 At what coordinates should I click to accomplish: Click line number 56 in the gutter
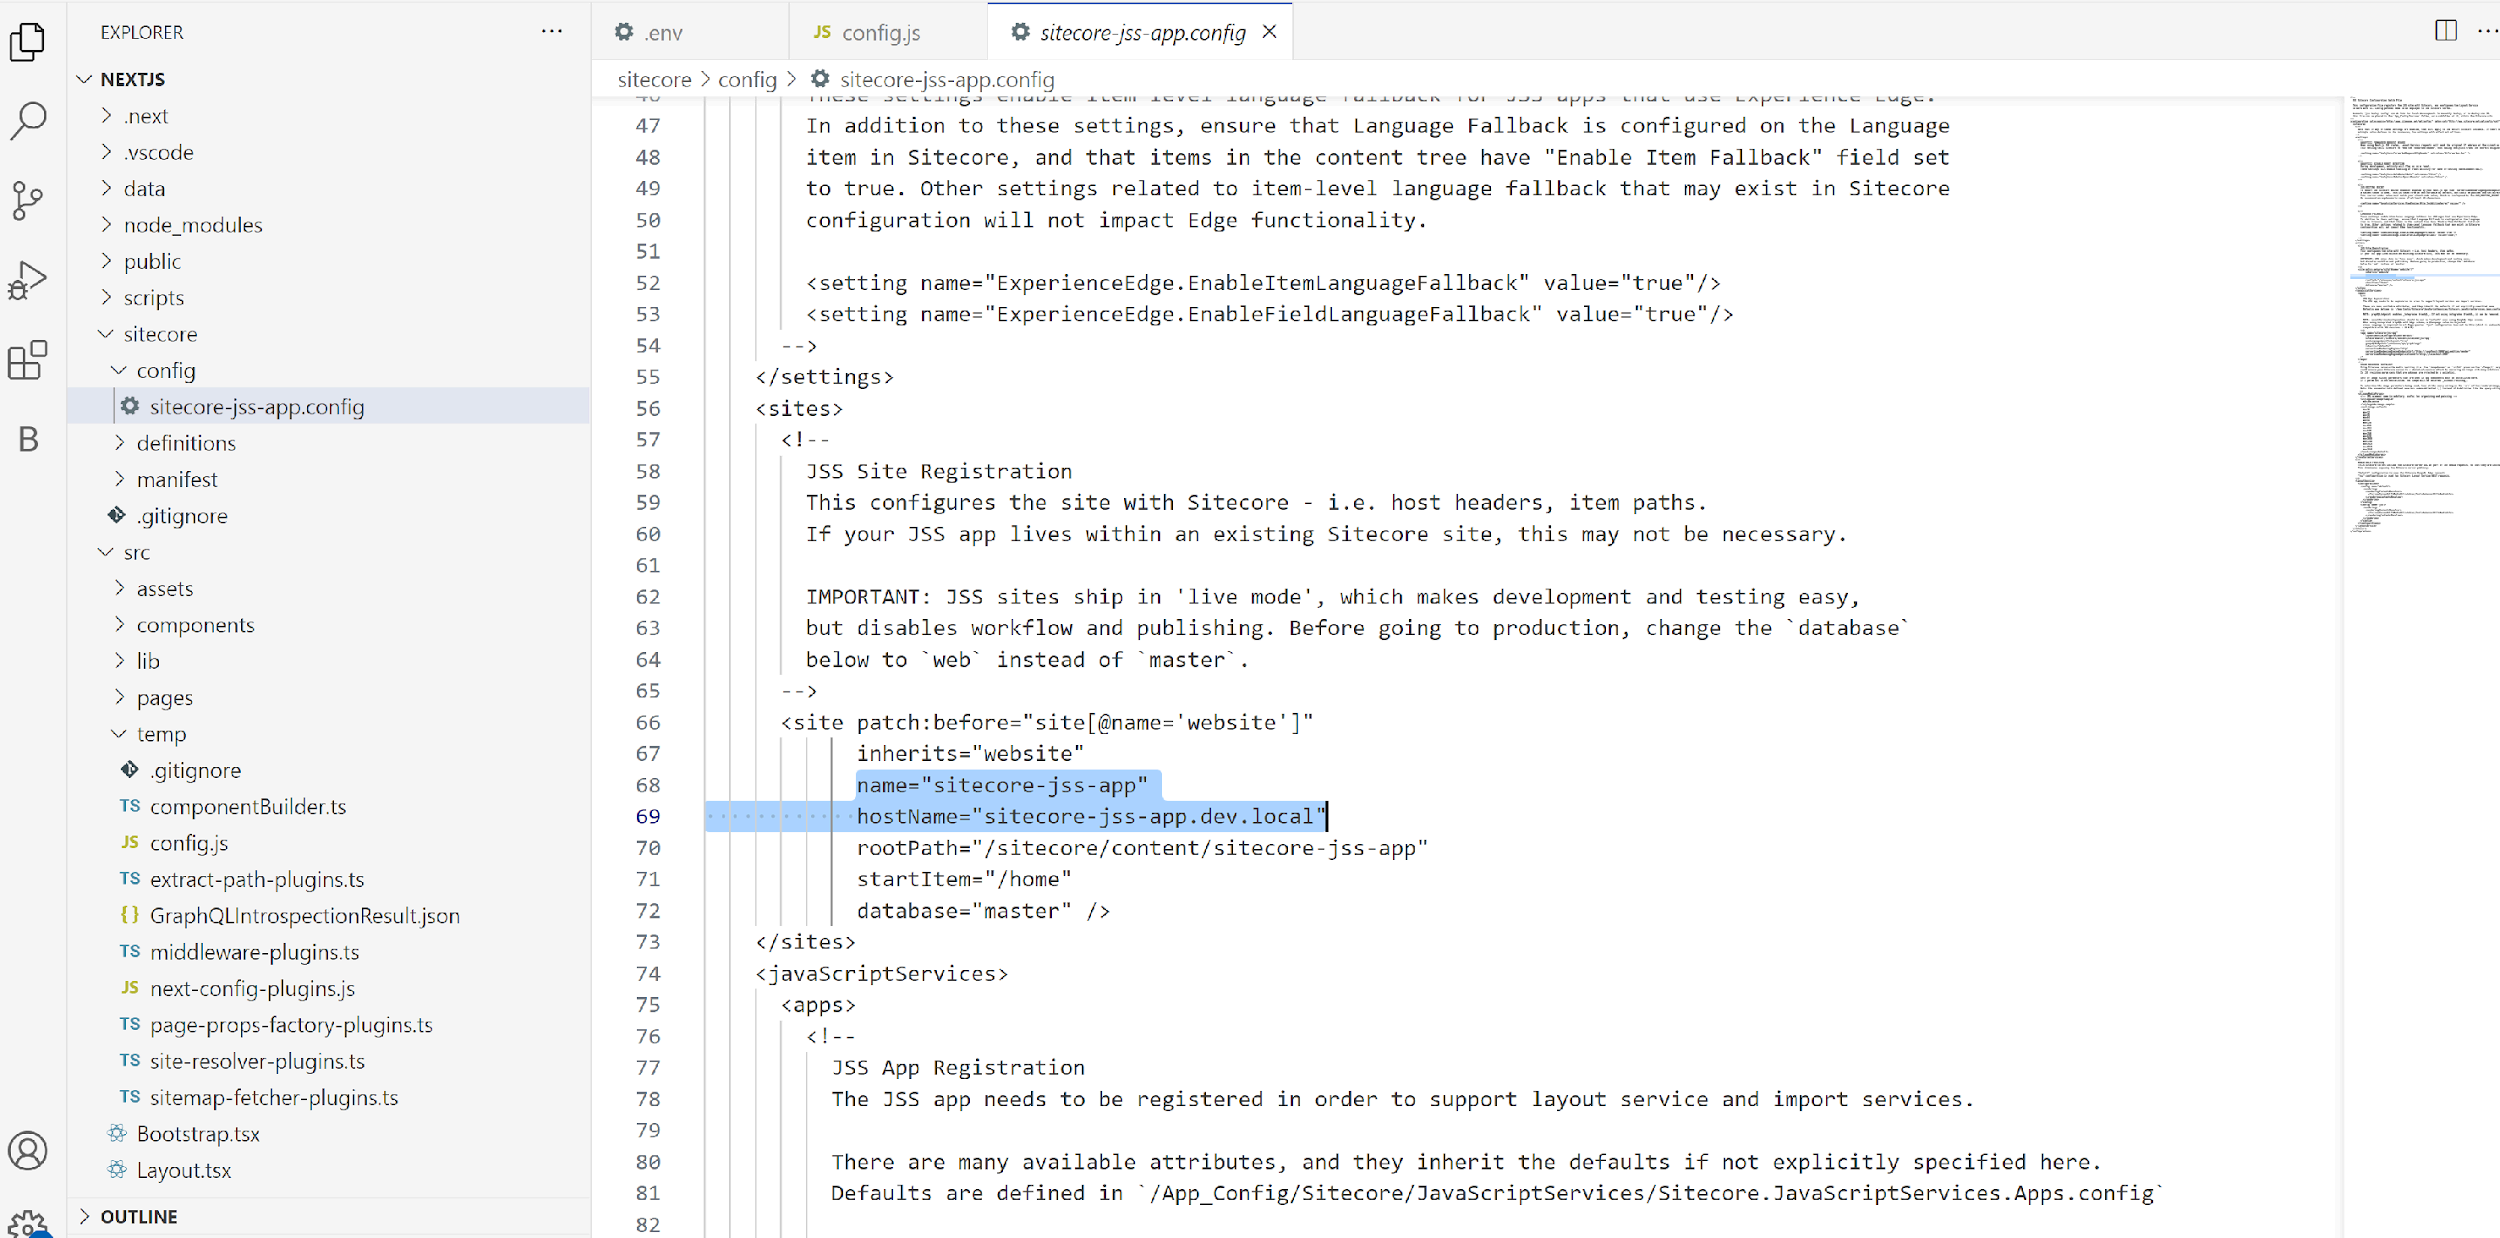pyautogui.click(x=648, y=408)
